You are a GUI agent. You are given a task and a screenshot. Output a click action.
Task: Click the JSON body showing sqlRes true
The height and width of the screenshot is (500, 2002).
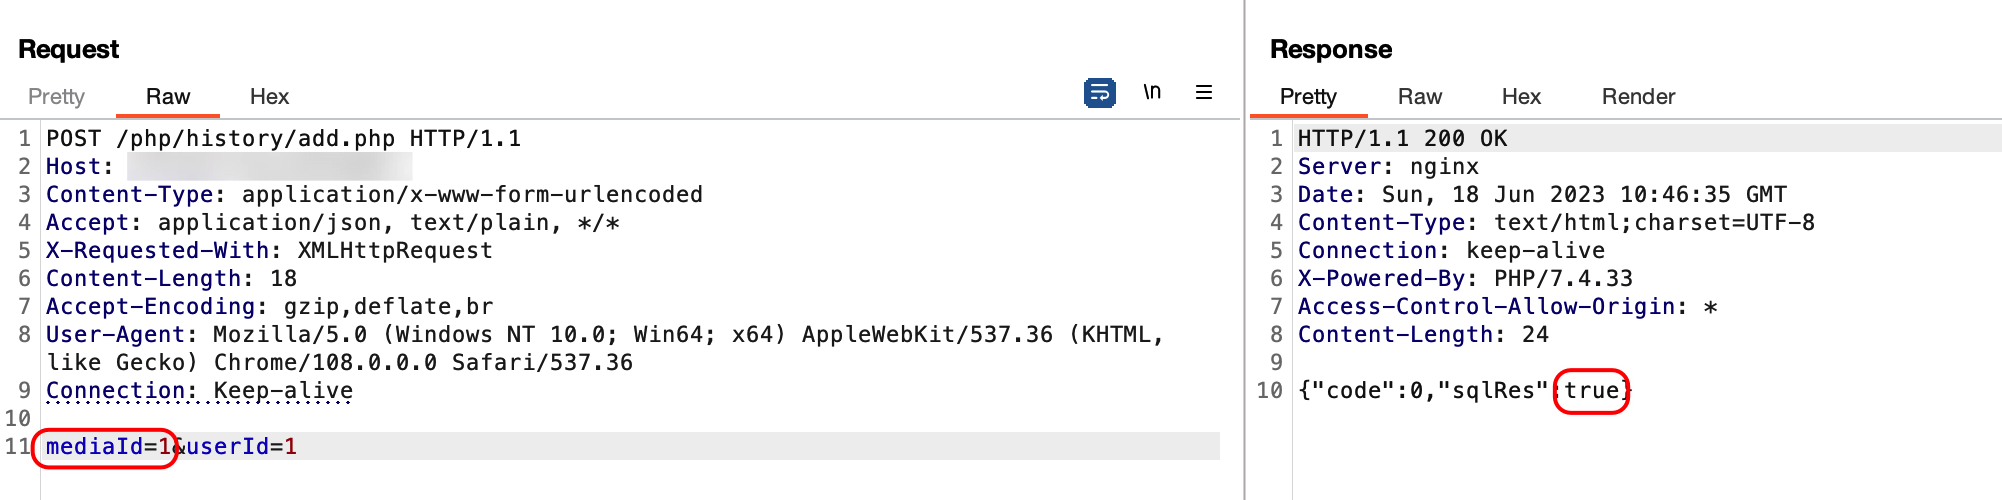(x=1463, y=391)
